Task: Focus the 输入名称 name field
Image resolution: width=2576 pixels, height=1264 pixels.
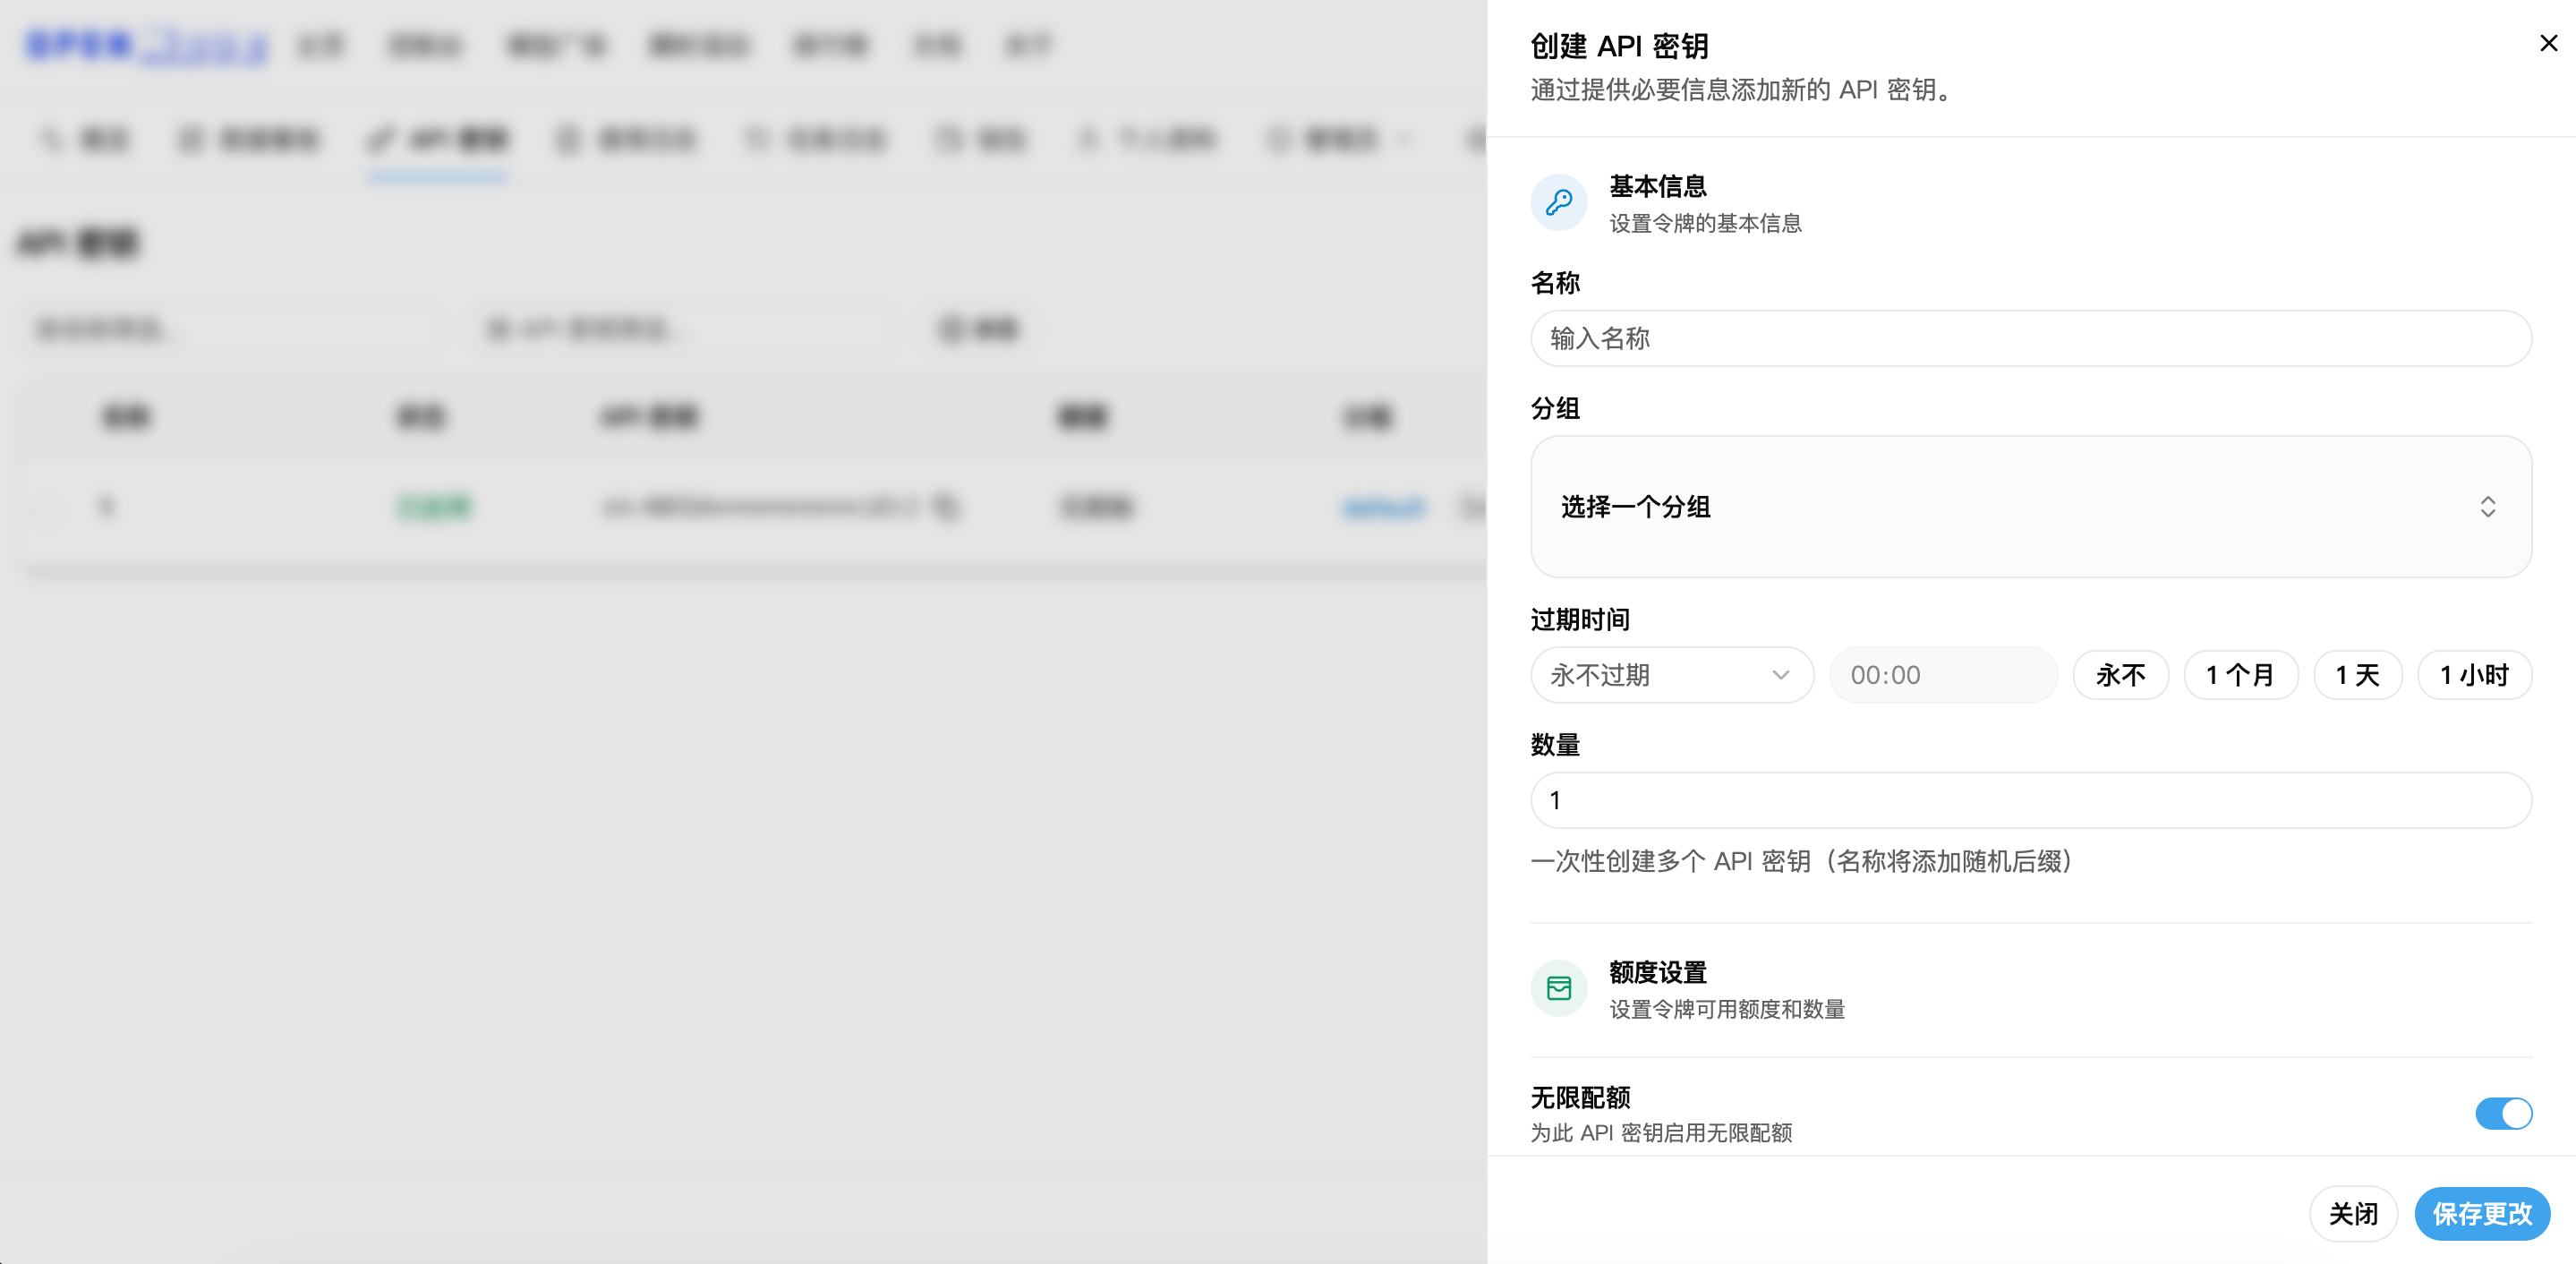Action: [x=2031, y=338]
